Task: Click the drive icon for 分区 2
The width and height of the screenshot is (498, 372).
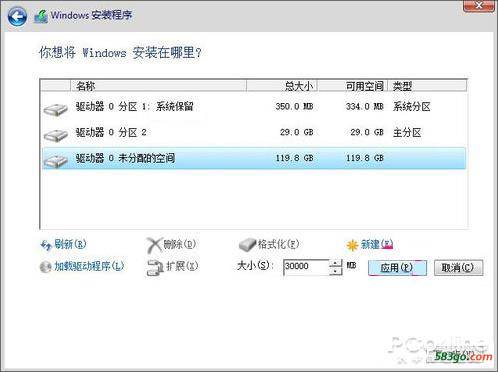Action: pos(56,135)
